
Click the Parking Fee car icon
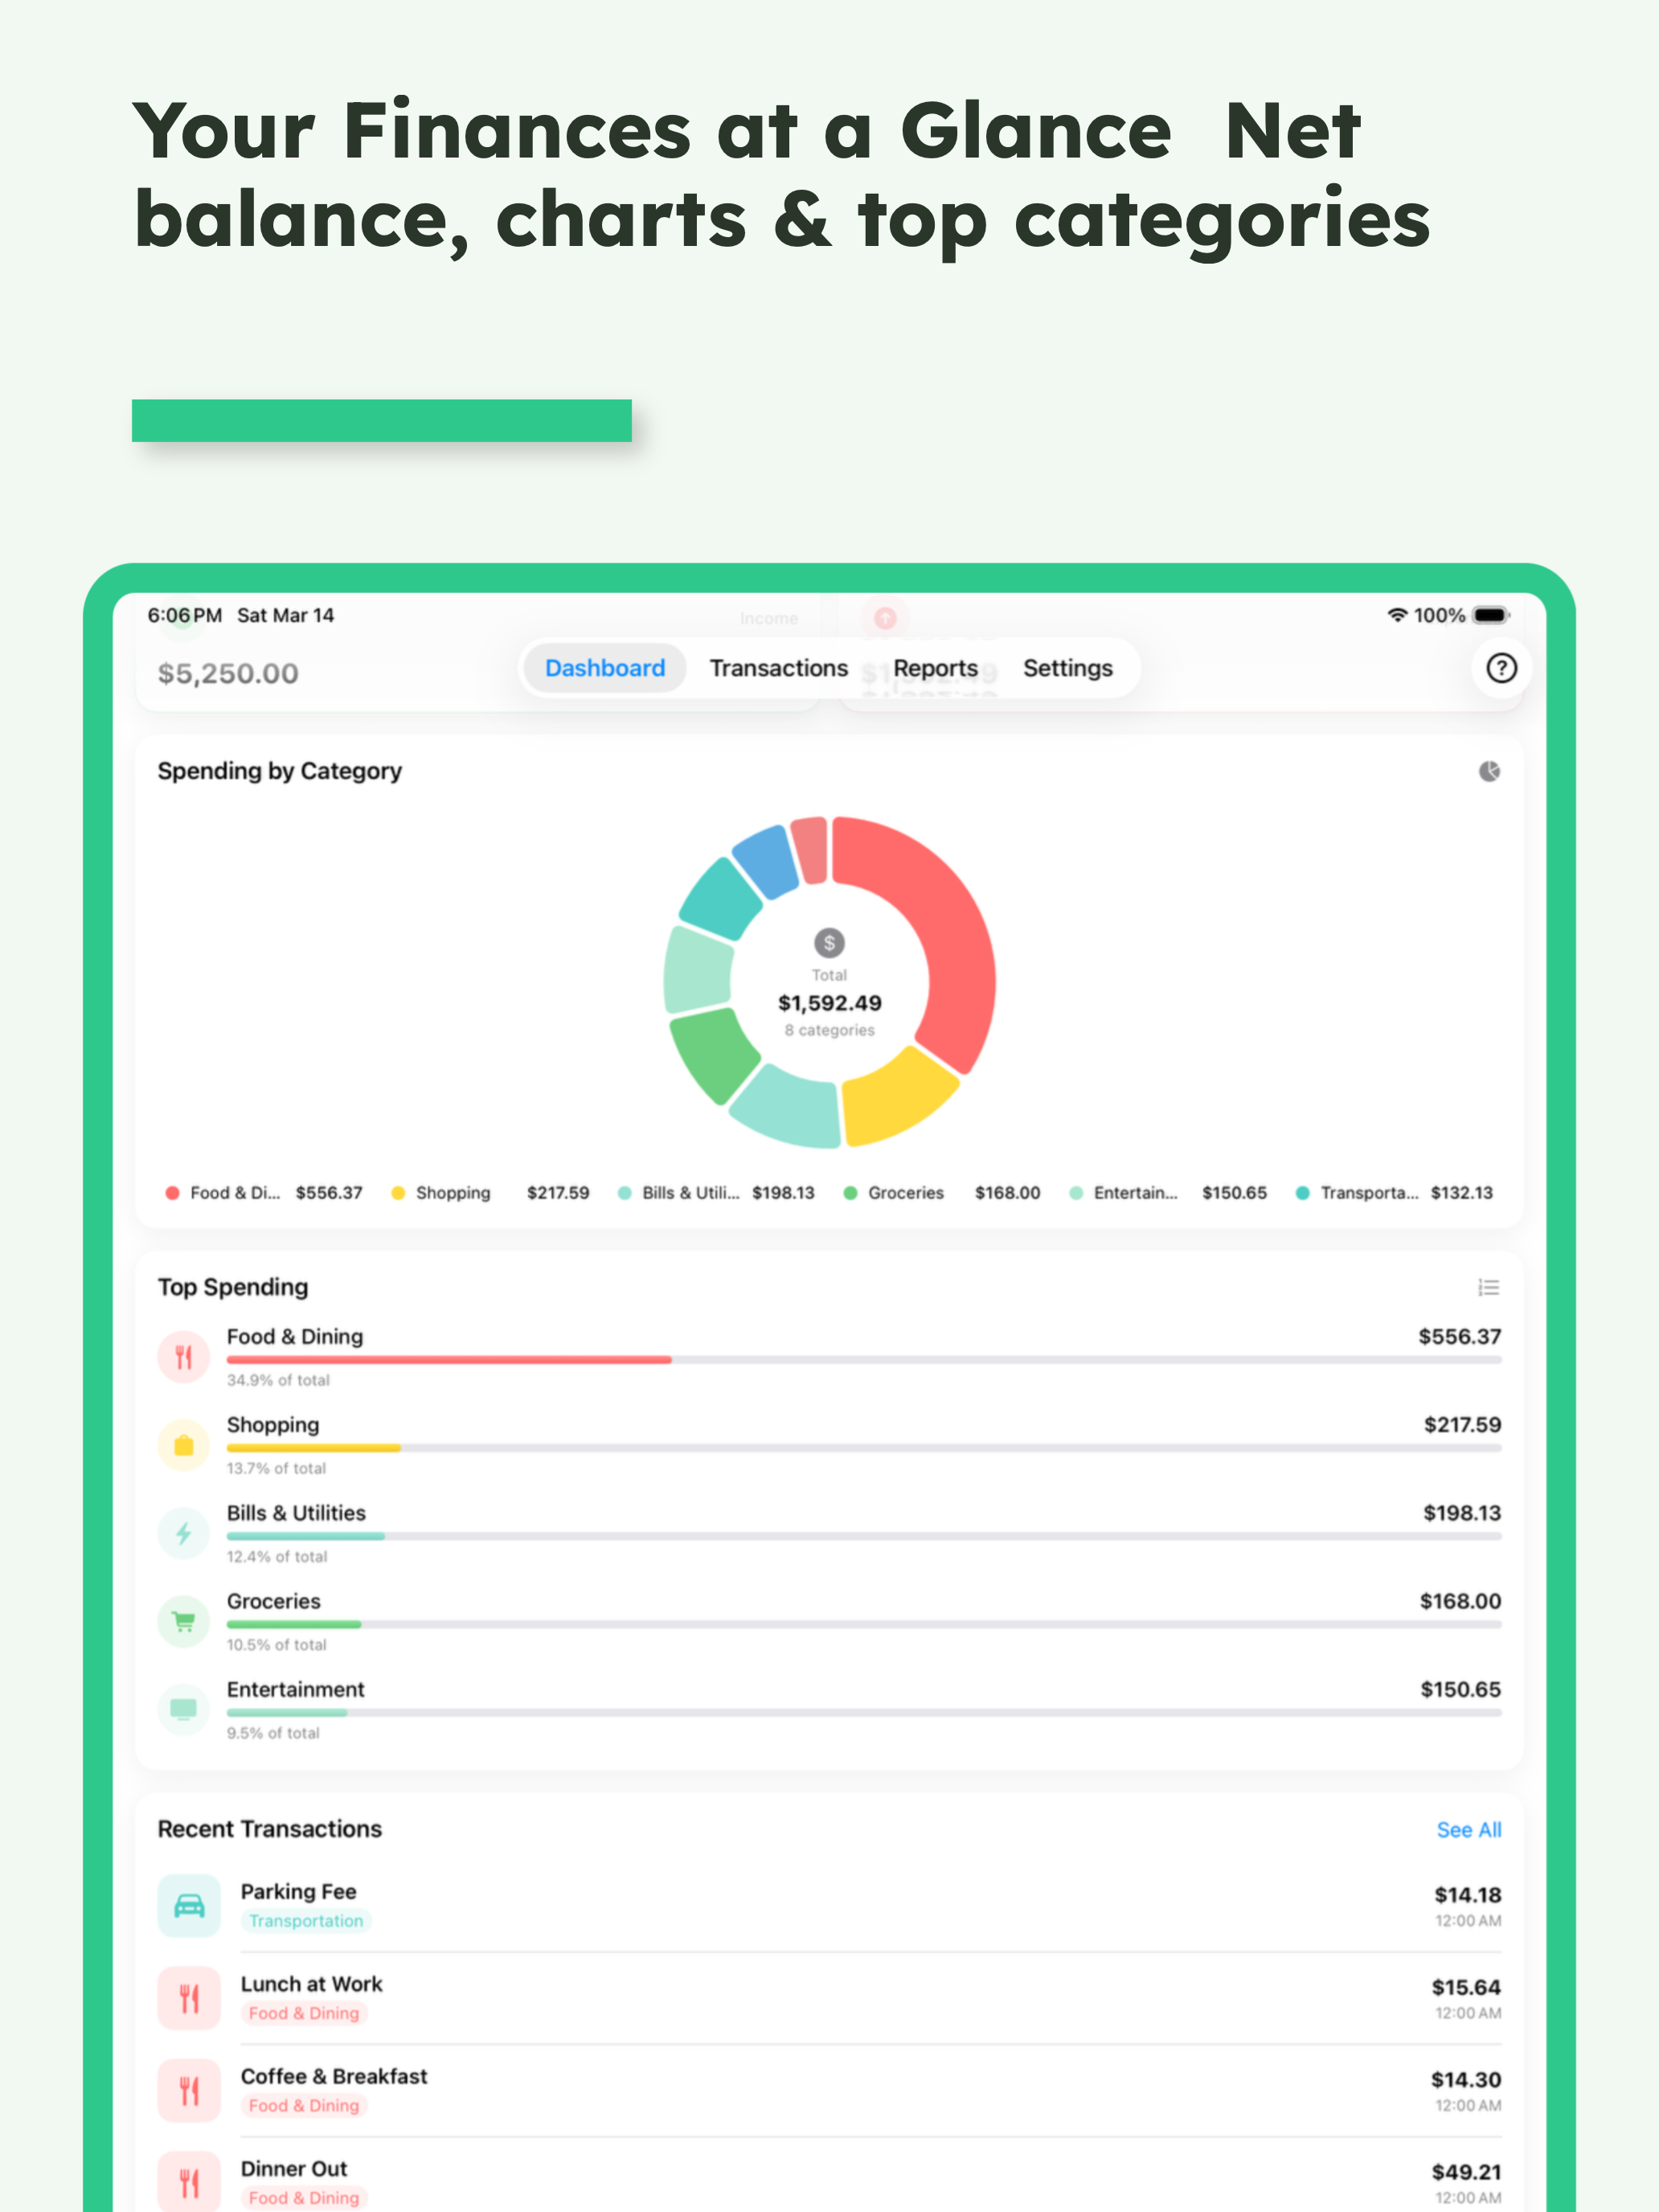pyautogui.click(x=189, y=1906)
